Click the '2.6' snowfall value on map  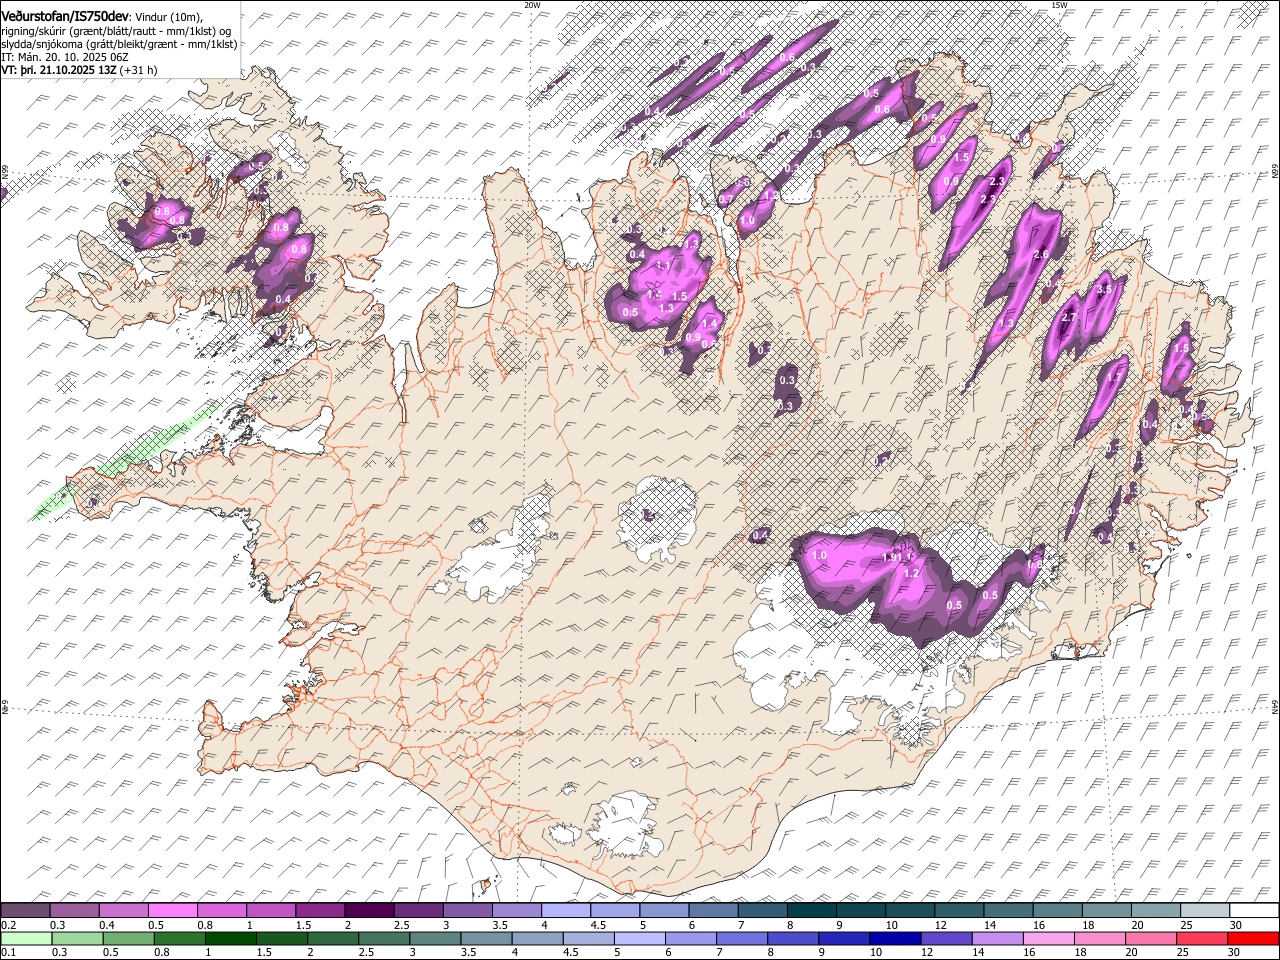point(1040,255)
